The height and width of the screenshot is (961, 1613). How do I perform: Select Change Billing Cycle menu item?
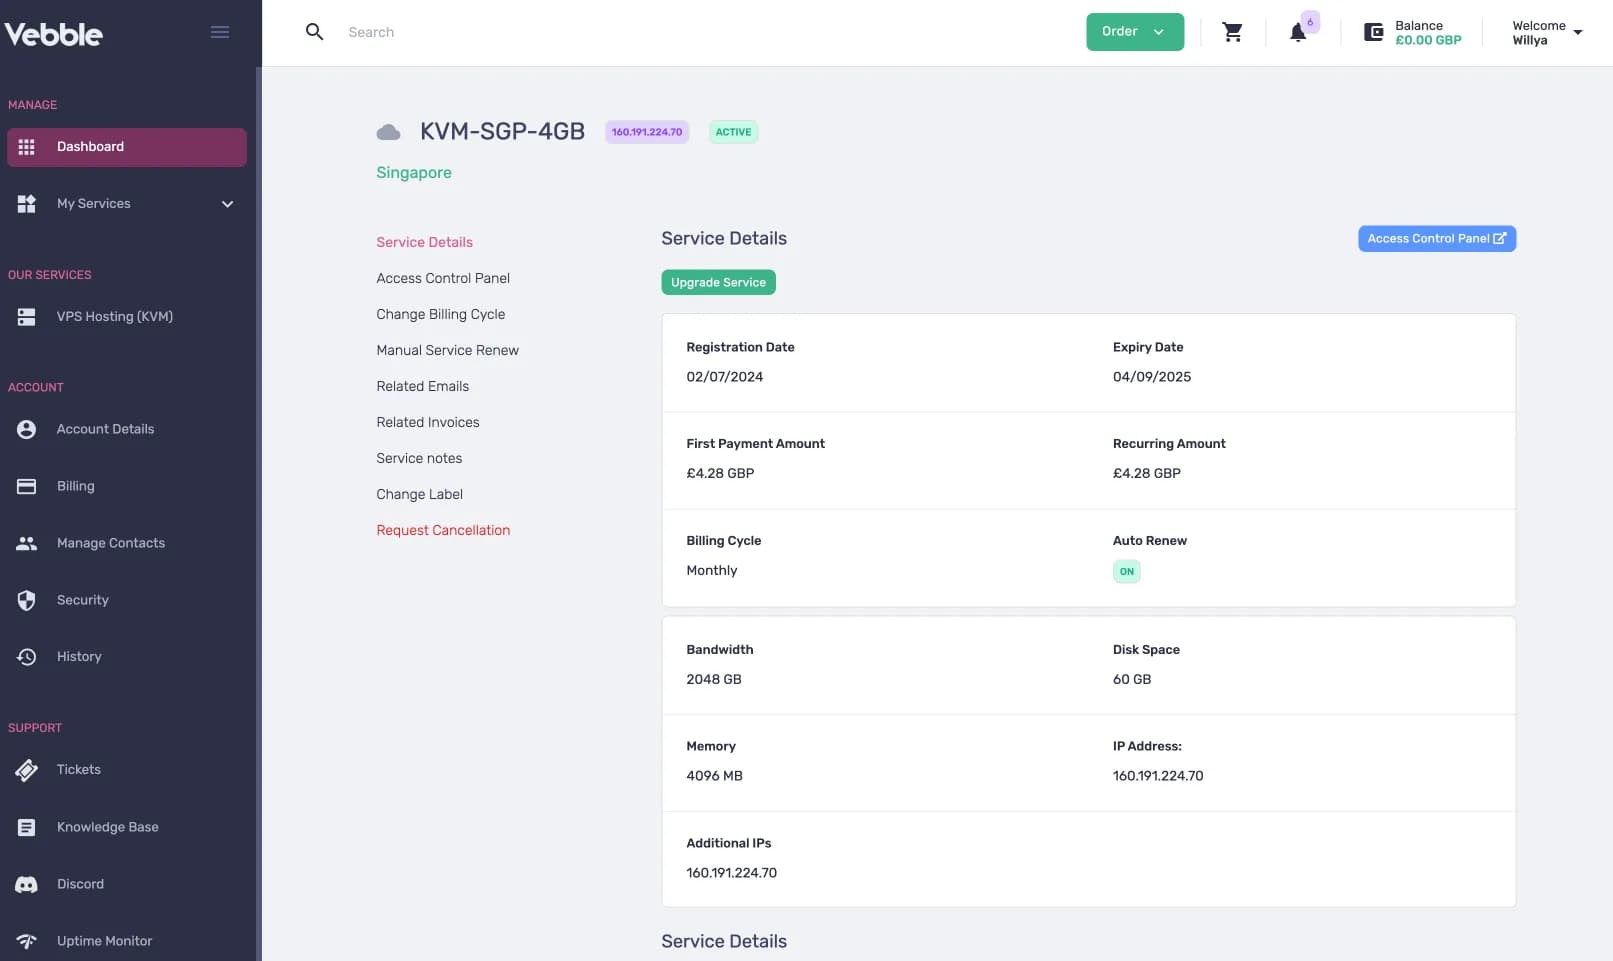tap(440, 314)
